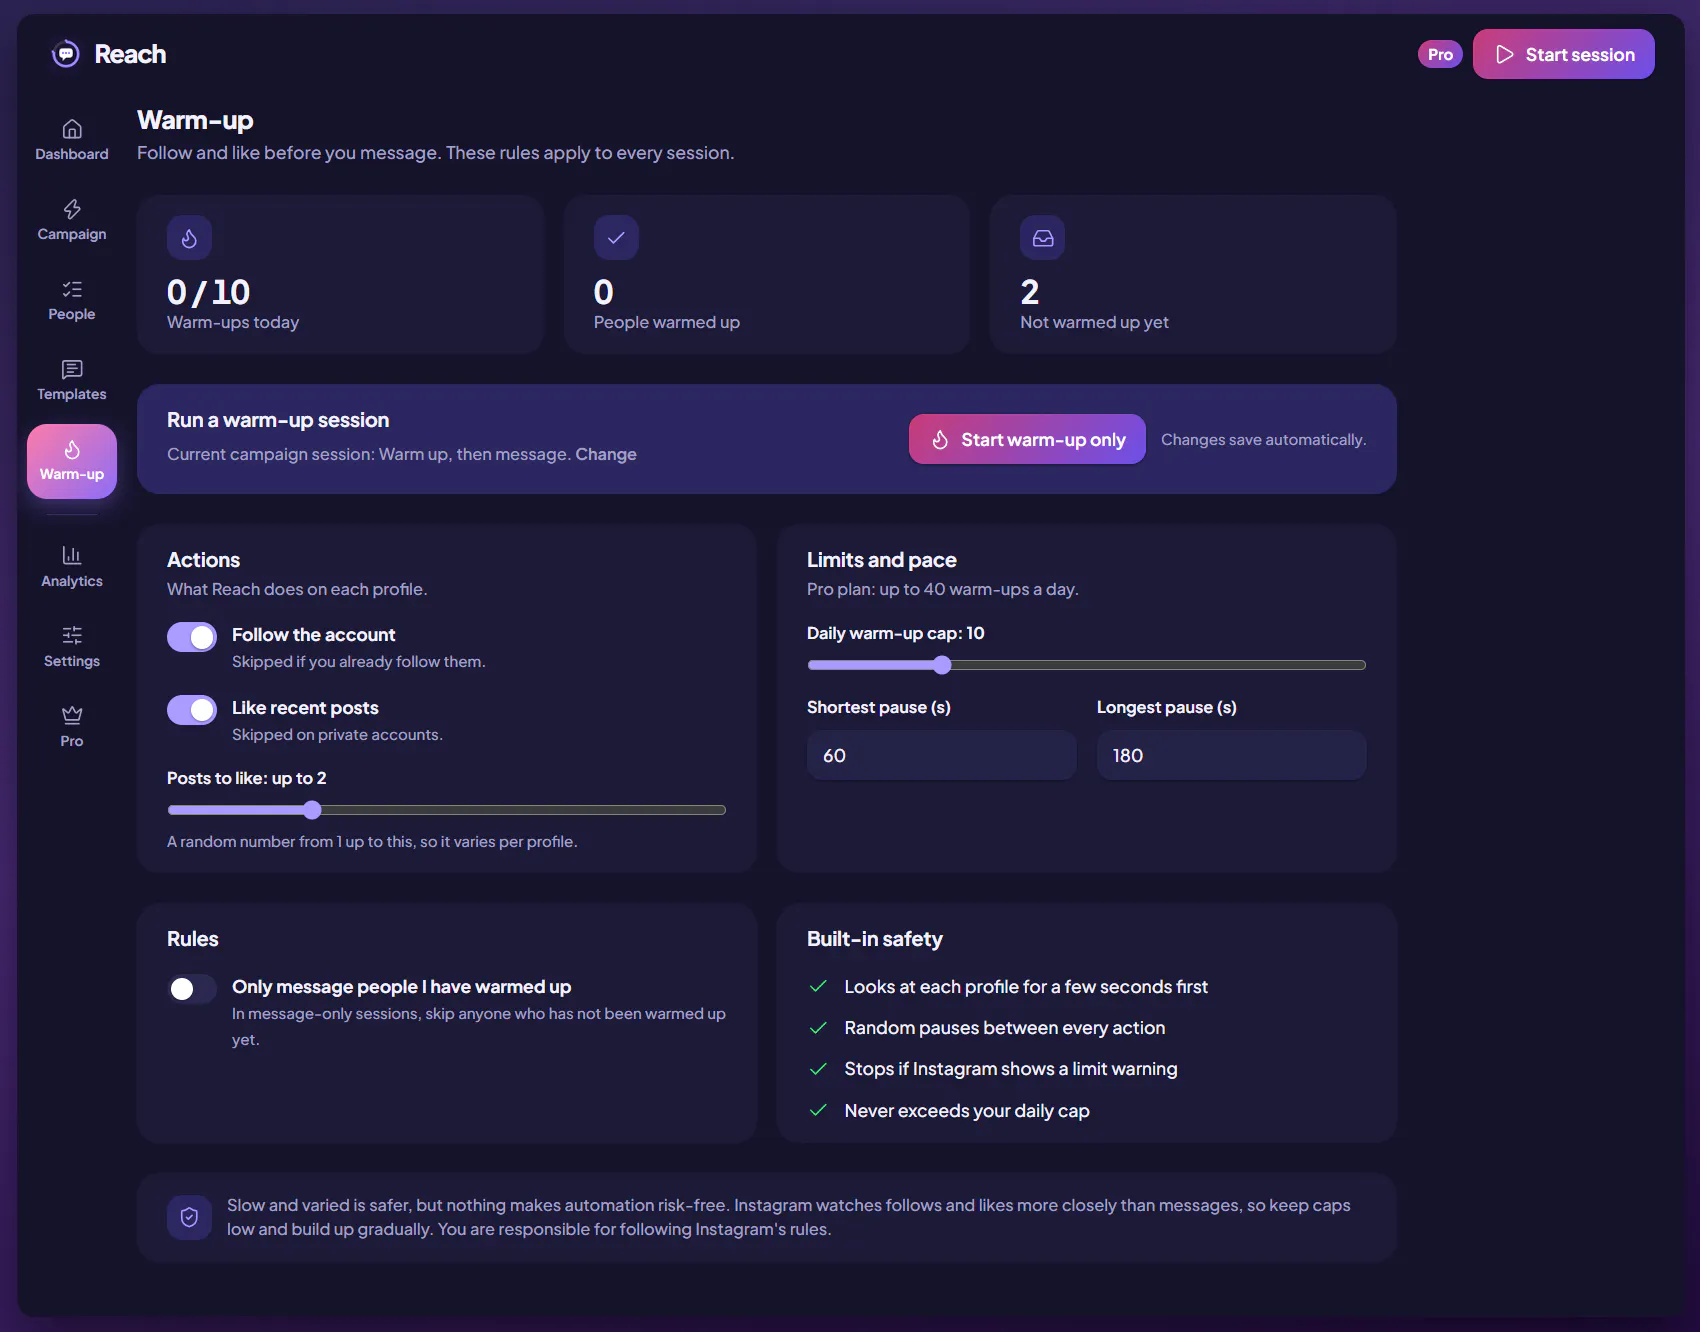
Task: Click Skipped on private accounts text
Action: (x=337, y=734)
